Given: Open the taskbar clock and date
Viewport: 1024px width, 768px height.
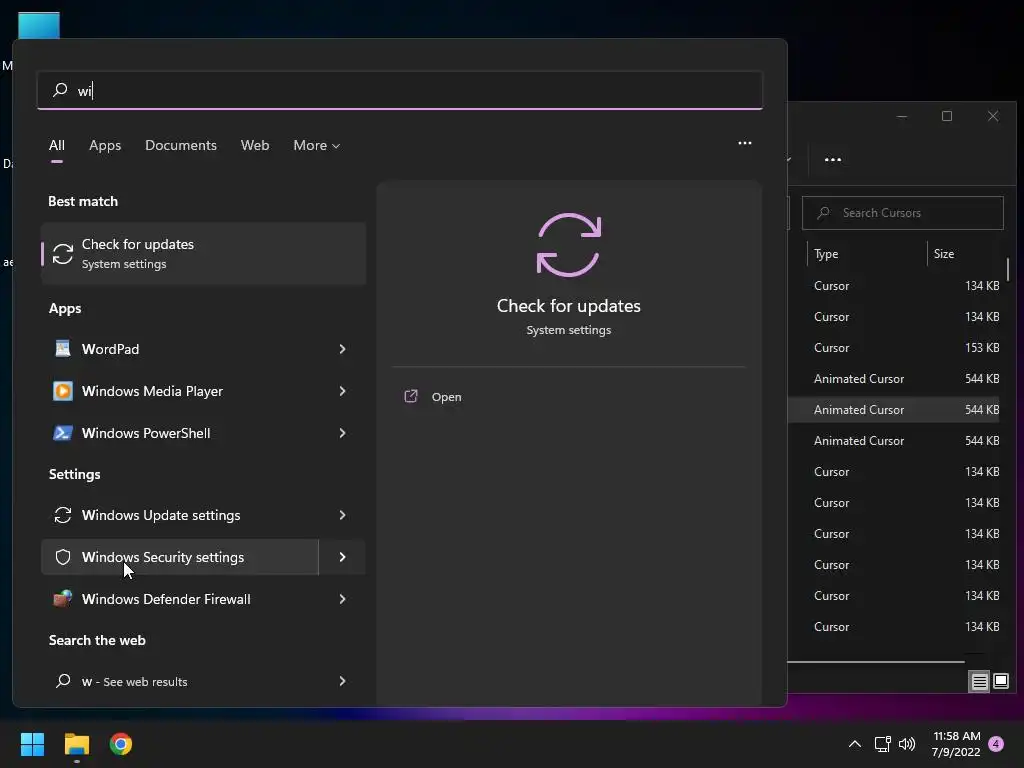Looking at the screenshot, I should pos(956,744).
